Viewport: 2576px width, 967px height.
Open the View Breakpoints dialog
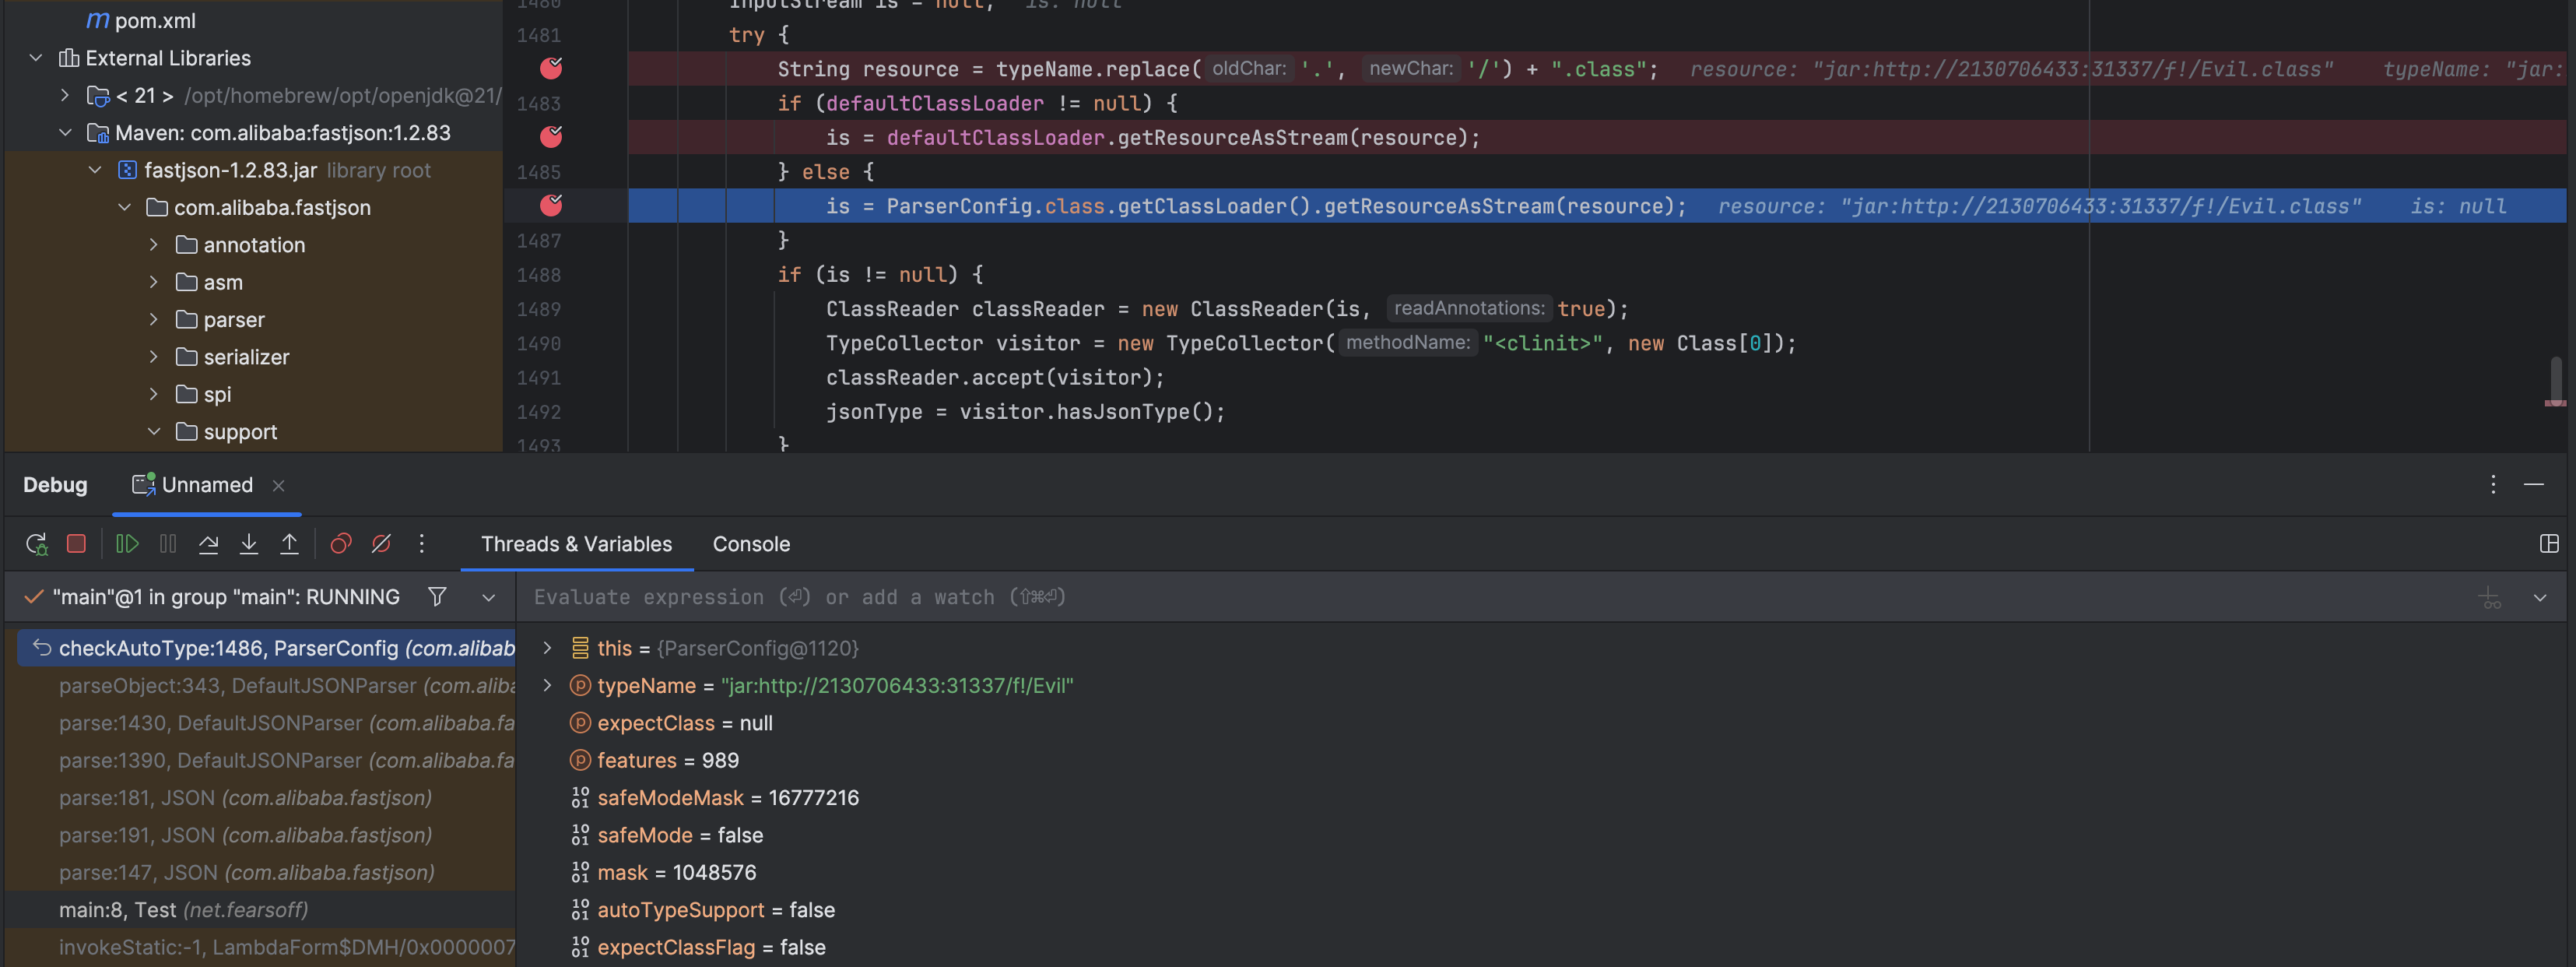tap(341, 544)
